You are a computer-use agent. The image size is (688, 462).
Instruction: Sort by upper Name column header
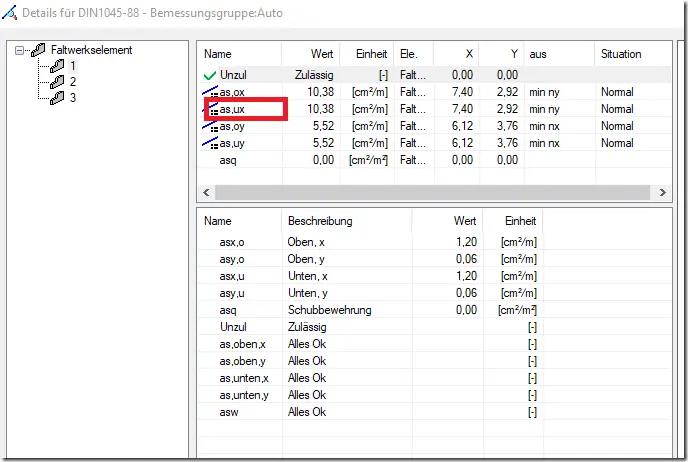tap(239, 54)
